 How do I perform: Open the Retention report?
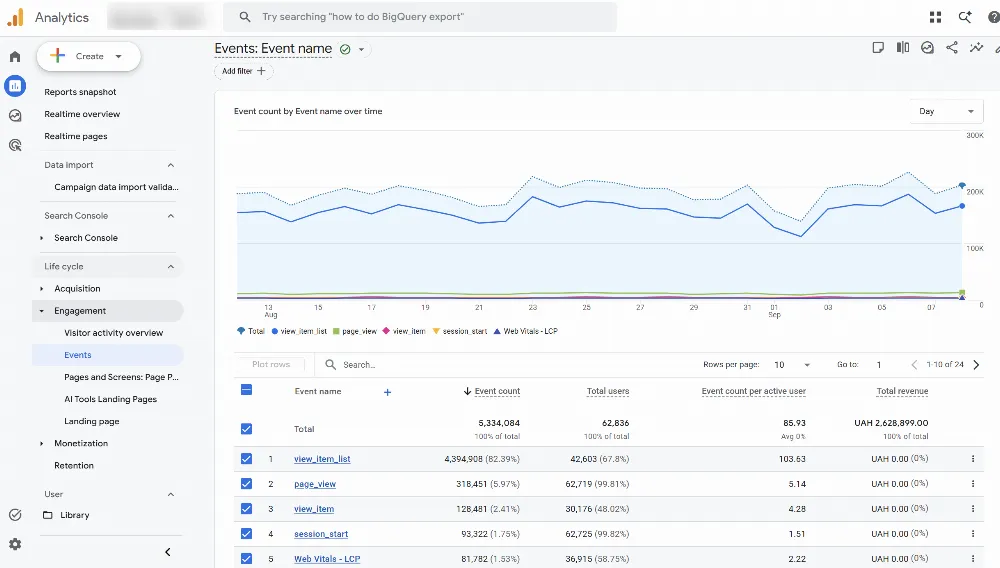point(74,466)
